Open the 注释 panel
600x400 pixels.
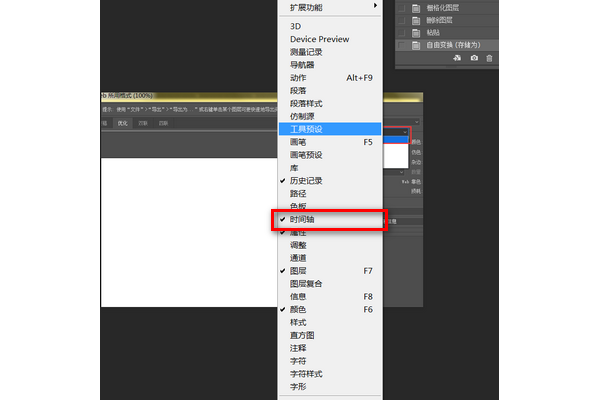(x=330, y=348)
